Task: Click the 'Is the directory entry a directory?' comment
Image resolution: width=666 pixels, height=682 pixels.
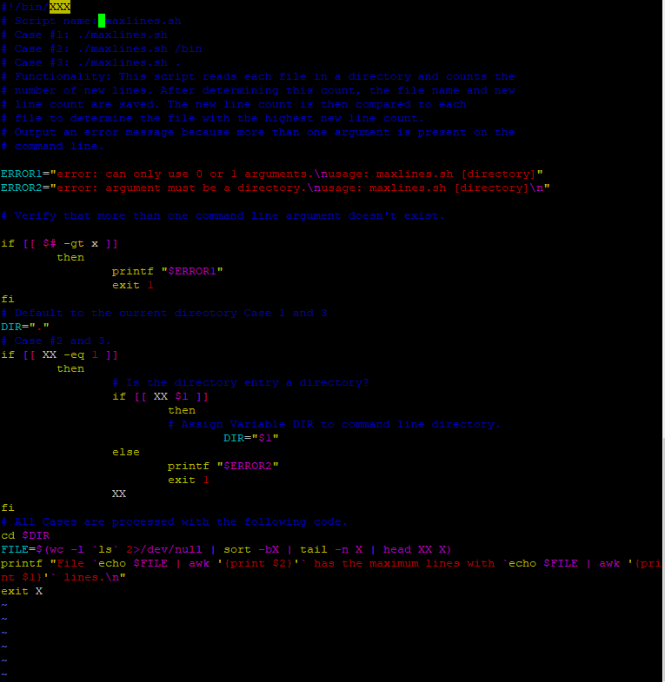Action: click(241, 383)
